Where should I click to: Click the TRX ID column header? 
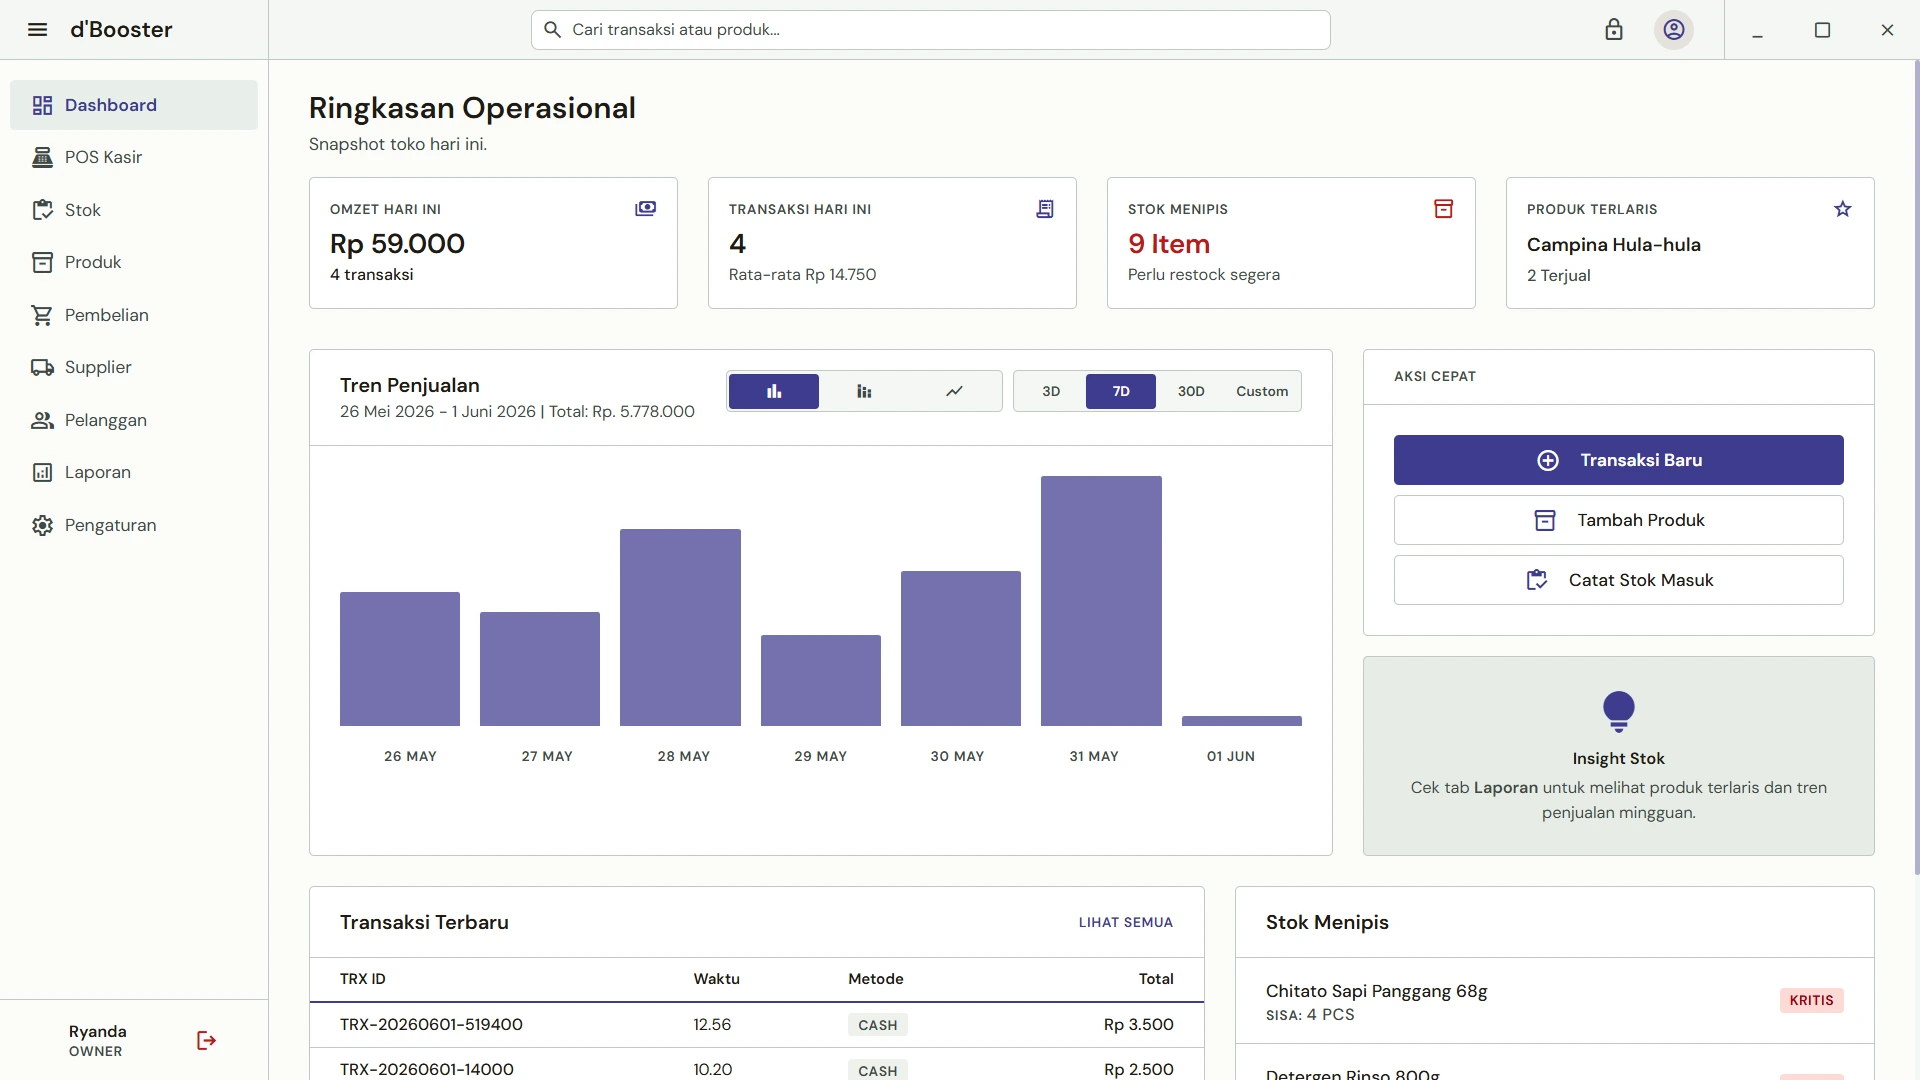tap(363, 979)
